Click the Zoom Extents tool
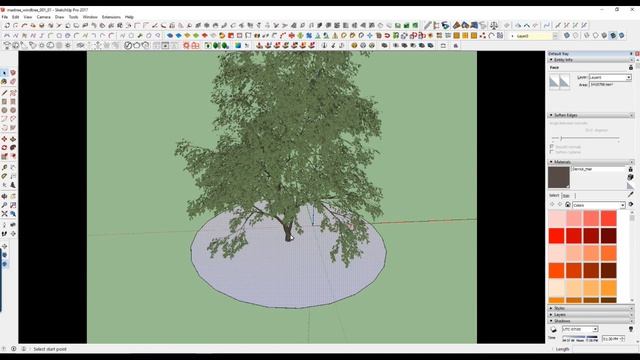 pos(4,213)
